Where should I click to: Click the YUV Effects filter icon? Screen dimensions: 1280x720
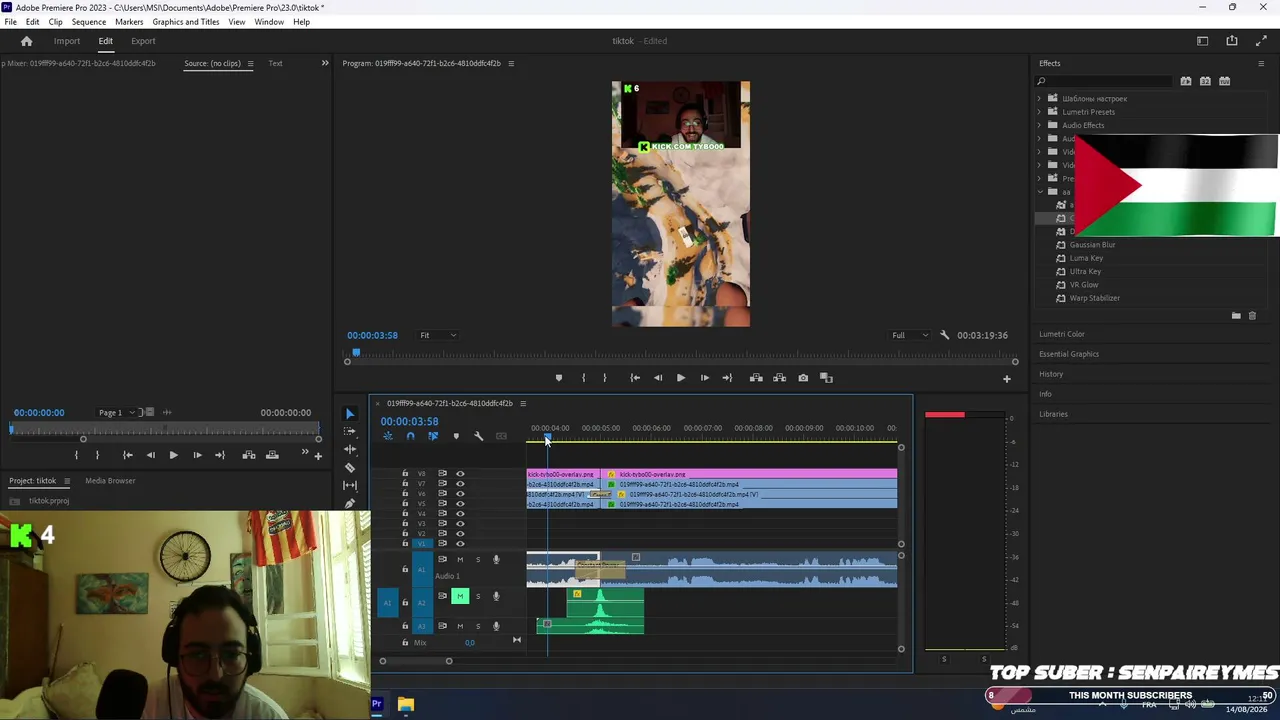click(x=1225, y=81)
